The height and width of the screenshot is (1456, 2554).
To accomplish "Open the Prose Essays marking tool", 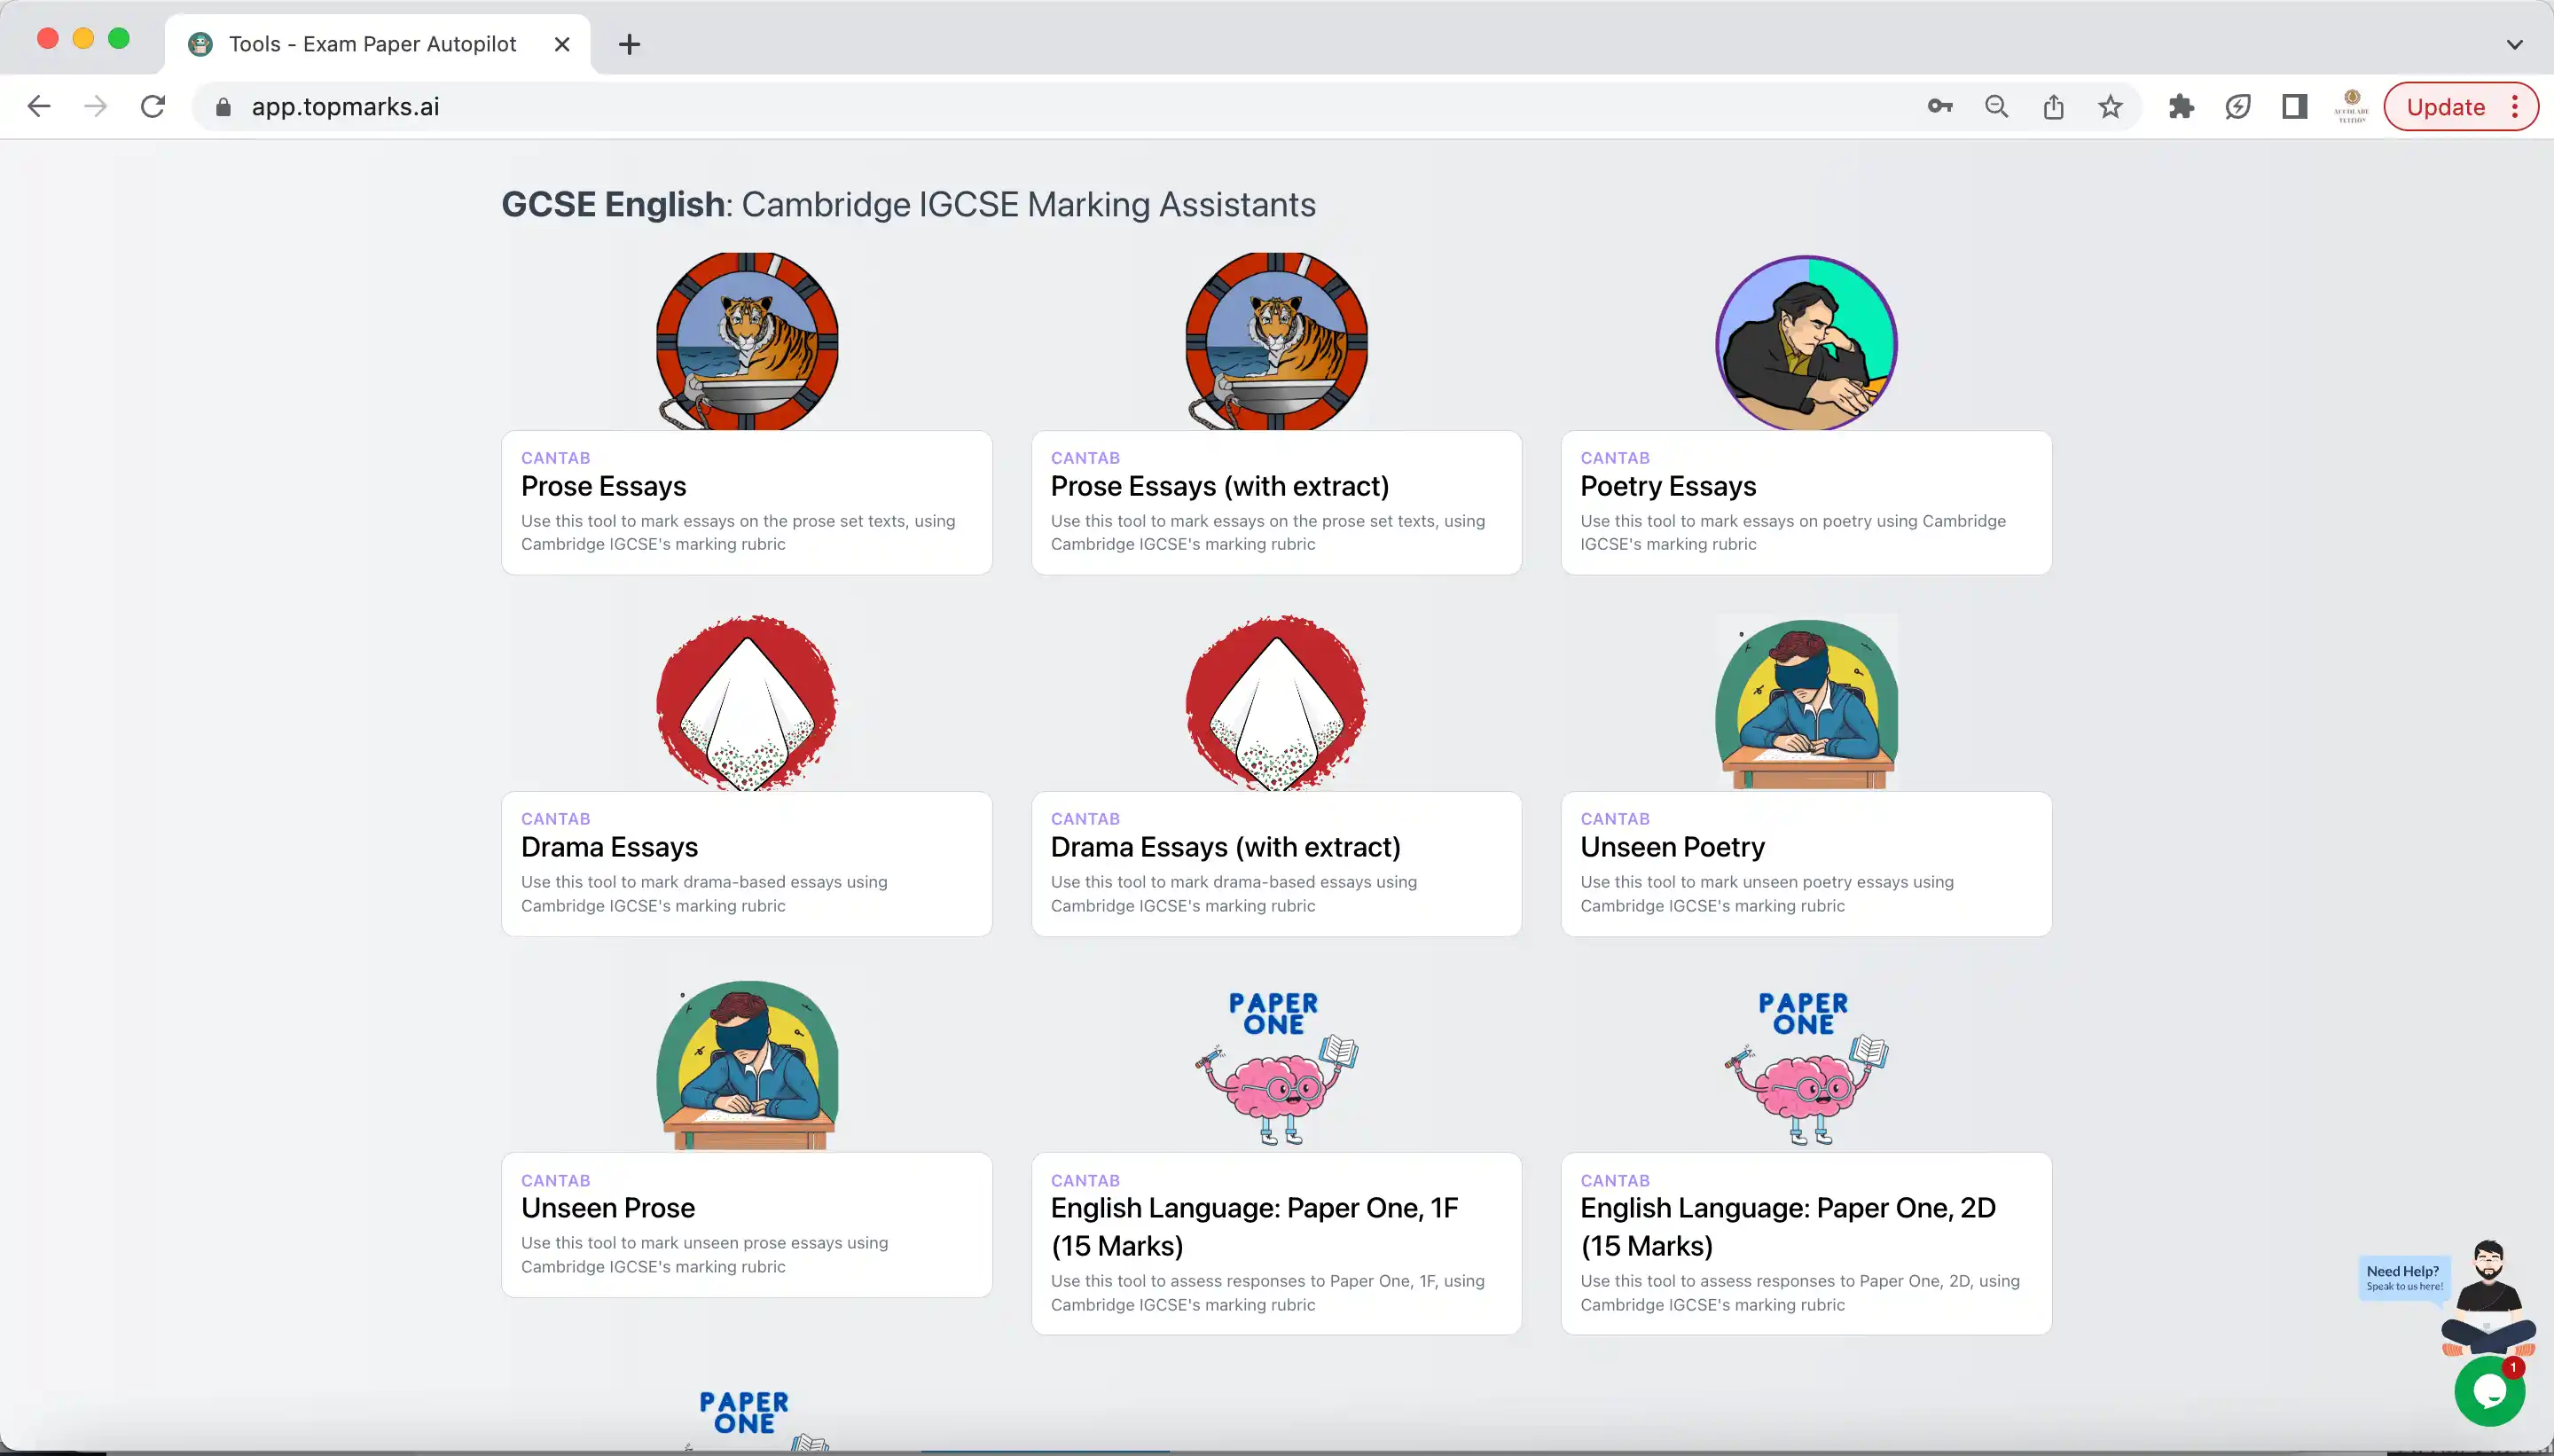I will (x=746, y=500).
